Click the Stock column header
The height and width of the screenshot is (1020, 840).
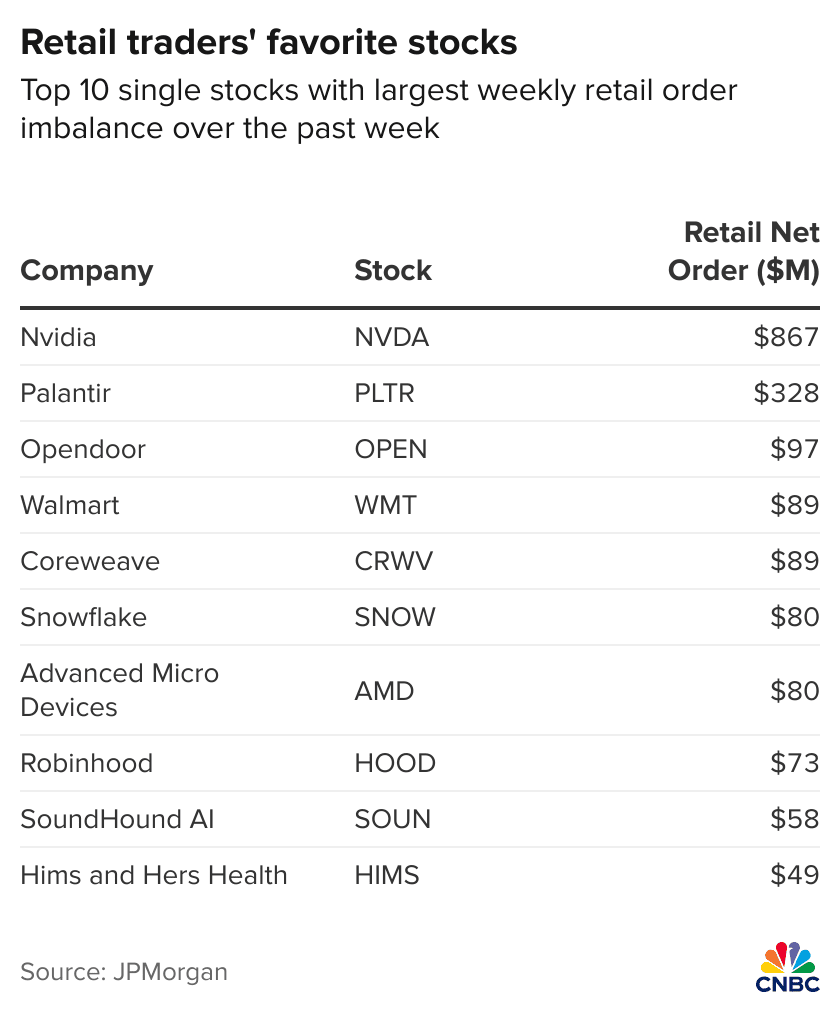coord(393,271)
